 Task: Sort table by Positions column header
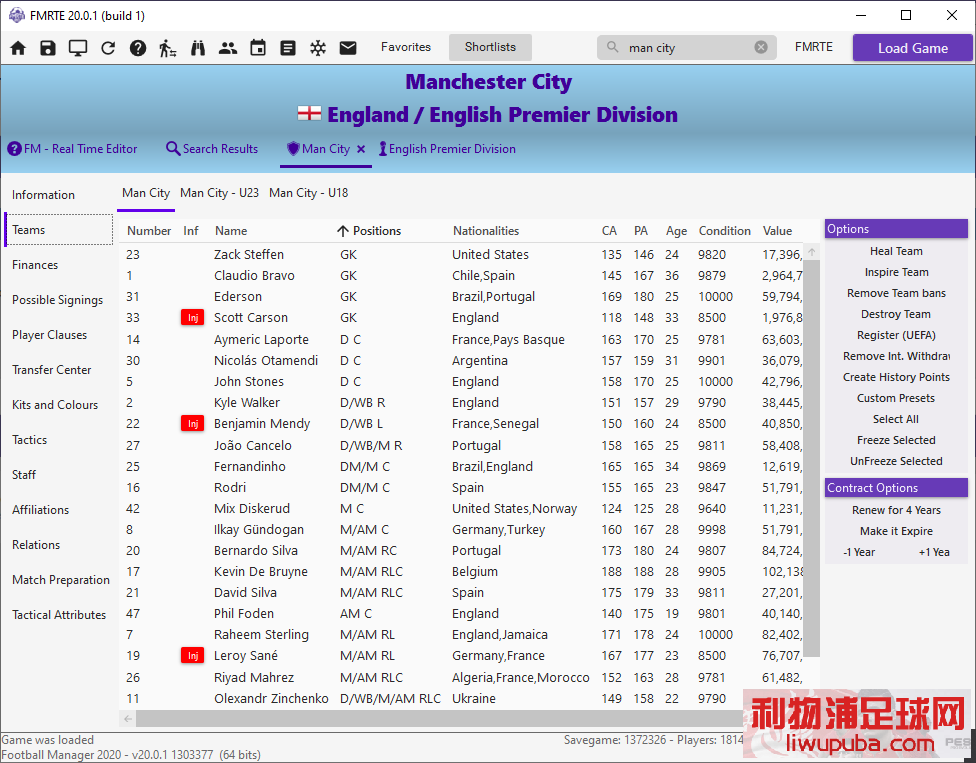377,231
